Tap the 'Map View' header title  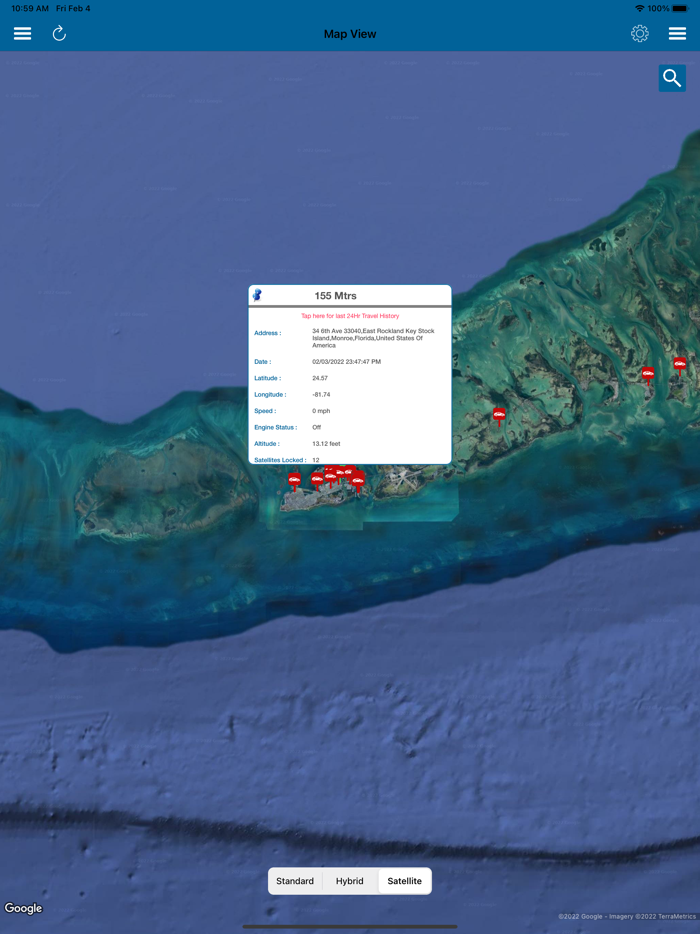click(x=350, y=34)
